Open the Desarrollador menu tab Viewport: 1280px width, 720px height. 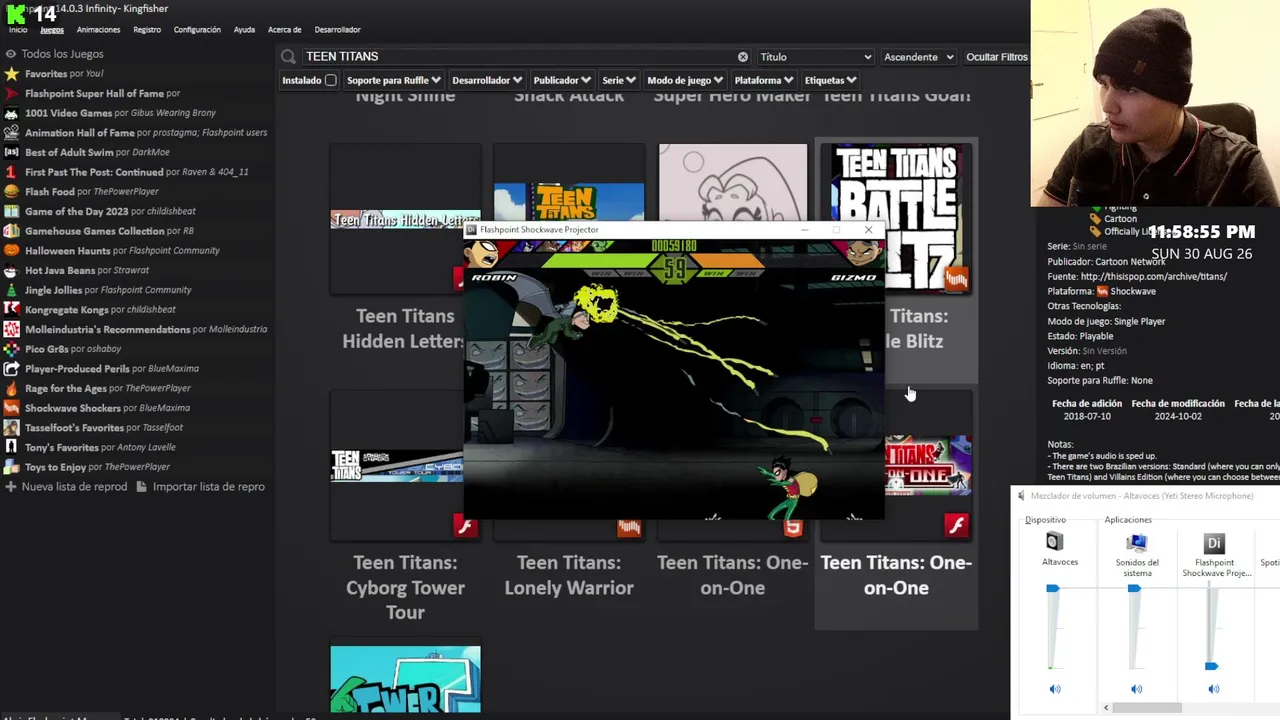click(337, 30)
